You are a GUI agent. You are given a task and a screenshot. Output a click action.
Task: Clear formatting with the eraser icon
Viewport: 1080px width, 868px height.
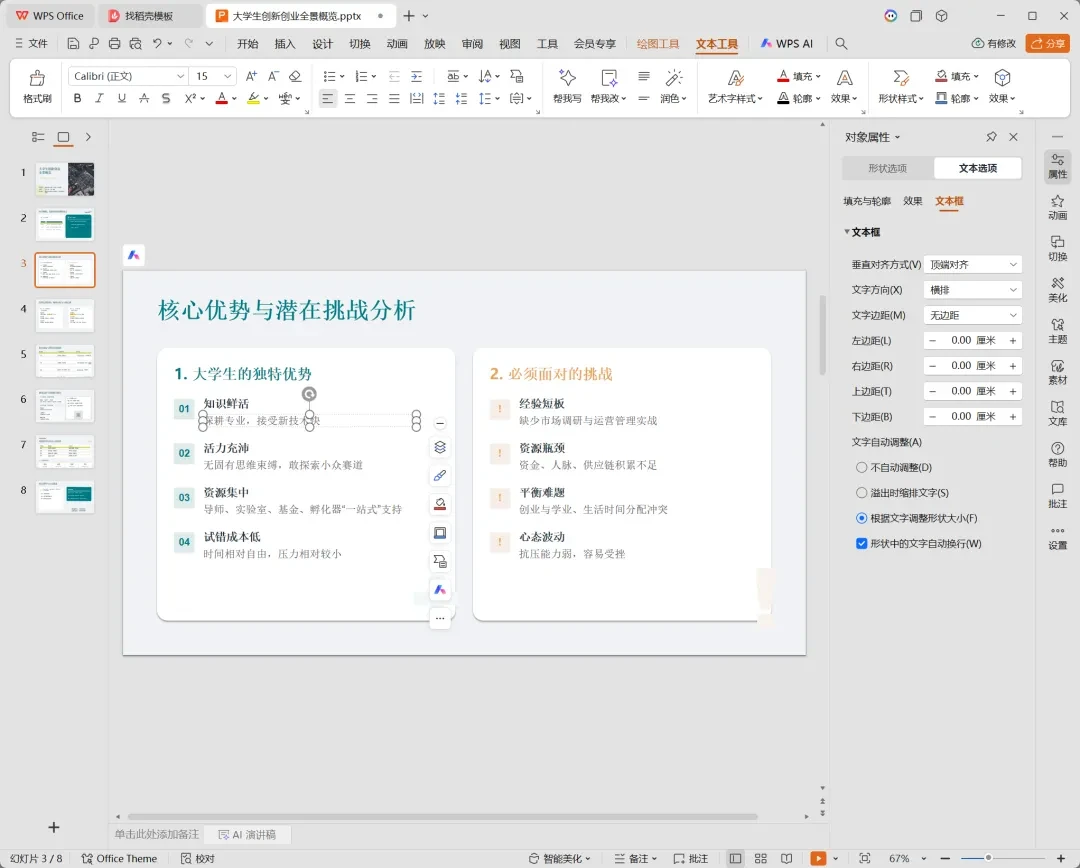tap(295, 76)
